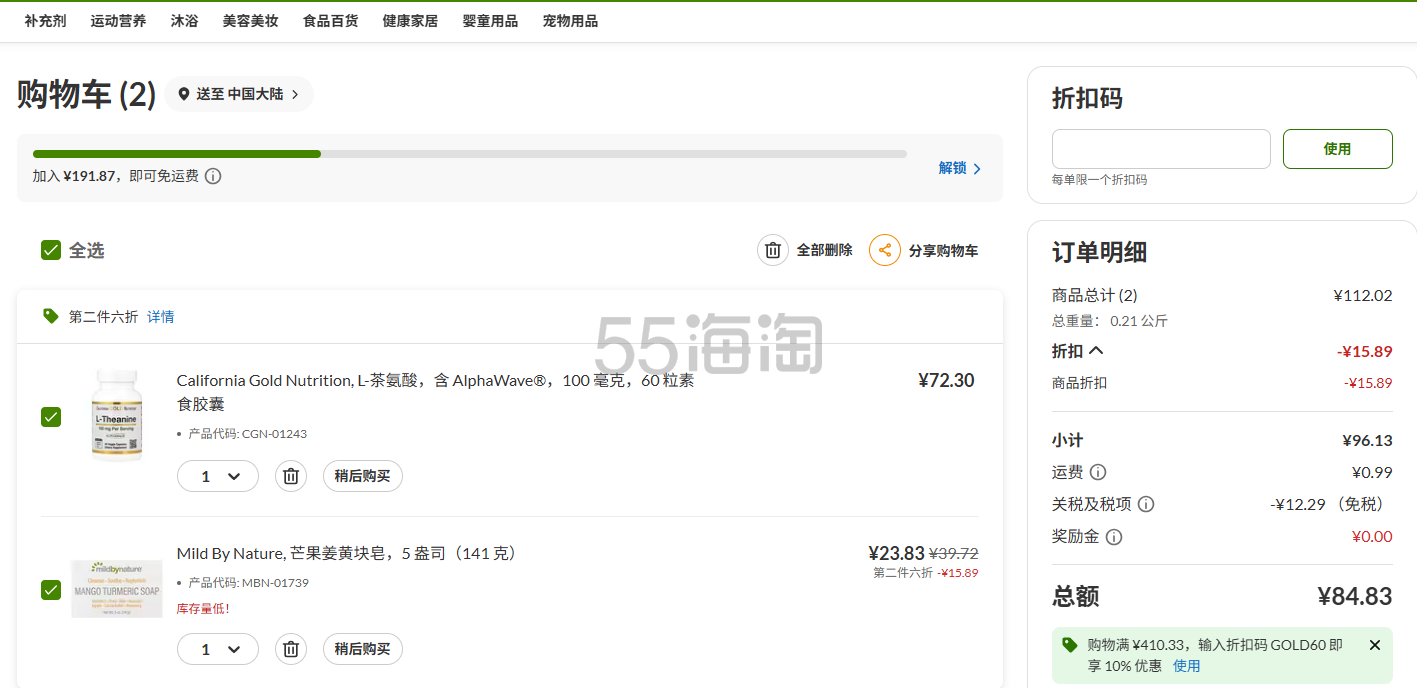Delete 芒果姜黄块皂 item with trash icon
Screen dimensions: 1417x688
[x=291, y=649]
